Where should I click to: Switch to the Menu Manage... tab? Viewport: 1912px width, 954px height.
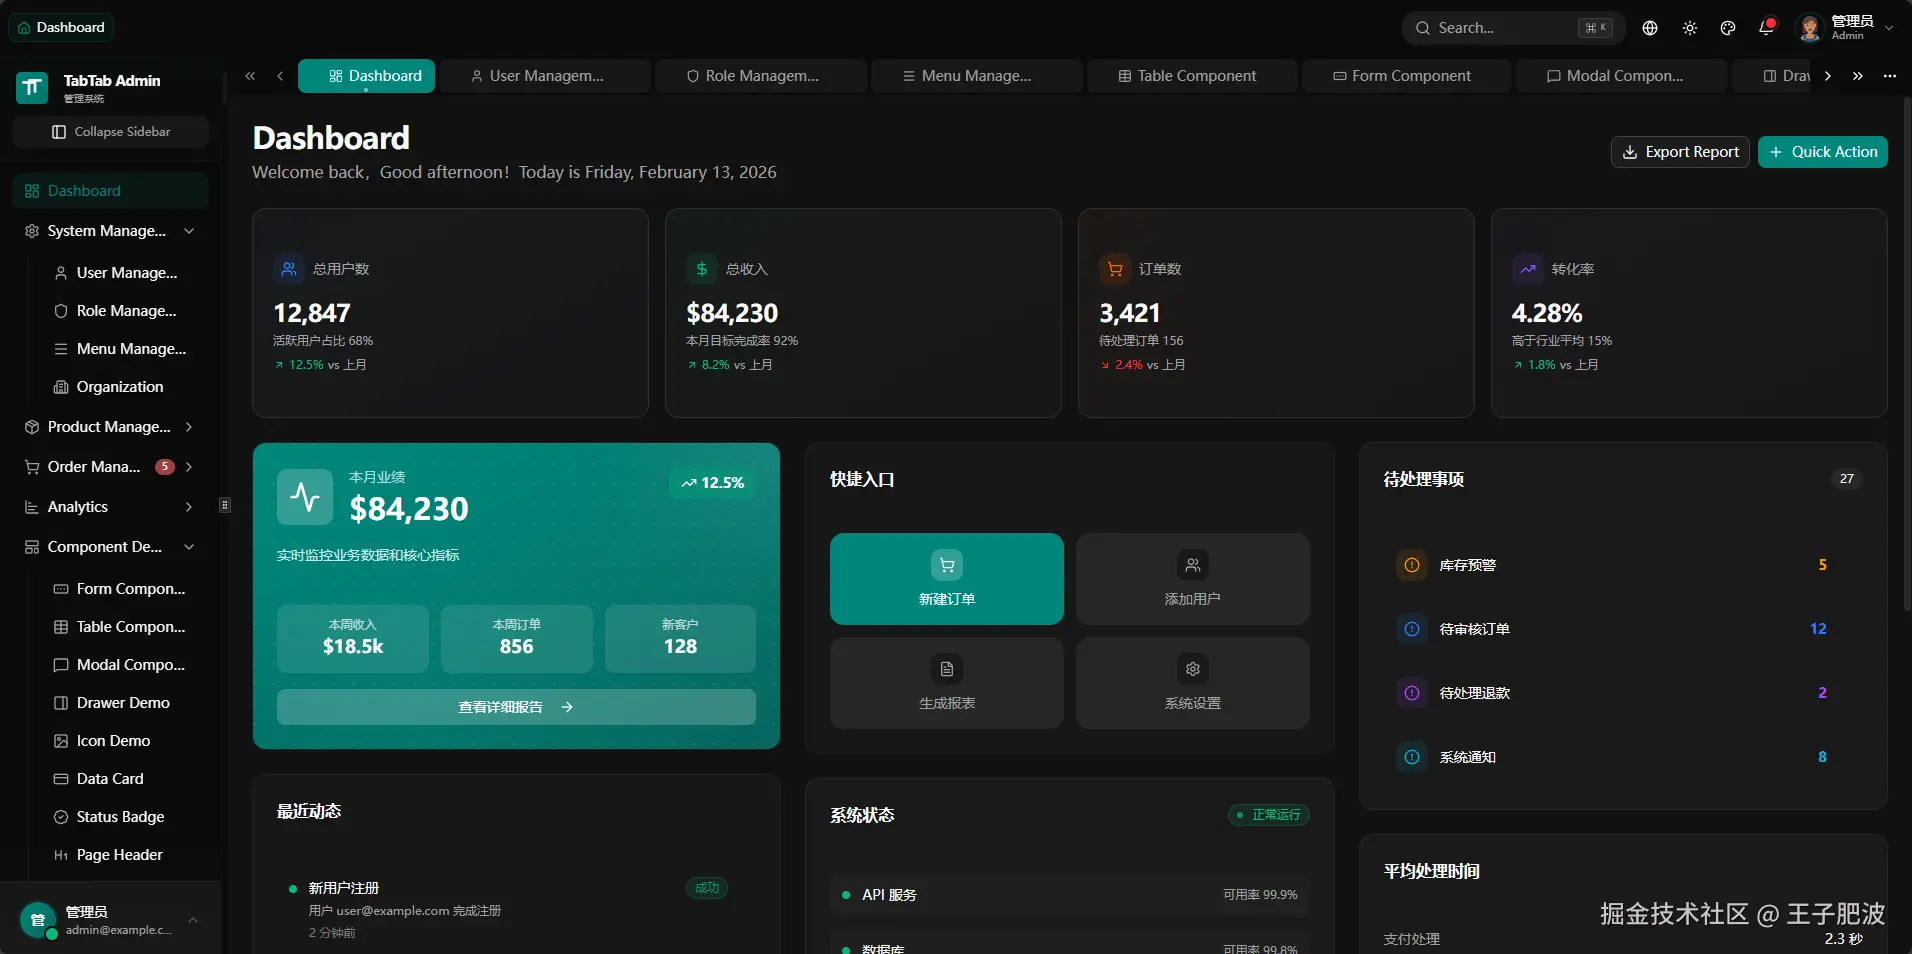977,76
